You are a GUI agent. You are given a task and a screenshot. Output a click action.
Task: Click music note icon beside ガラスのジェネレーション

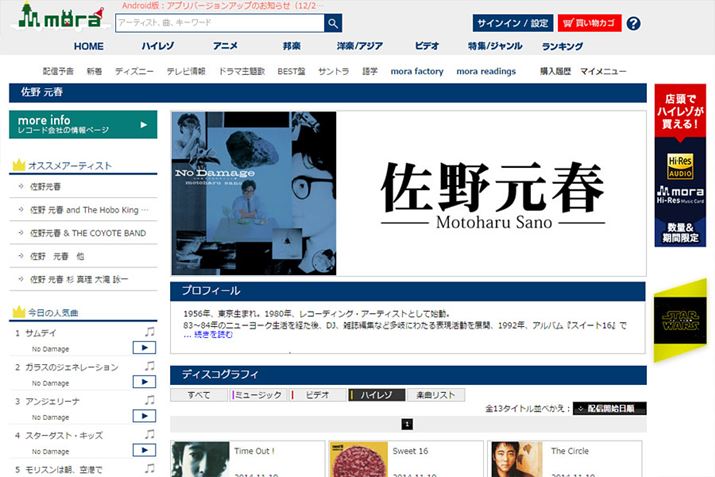click(x=150, y=366)
